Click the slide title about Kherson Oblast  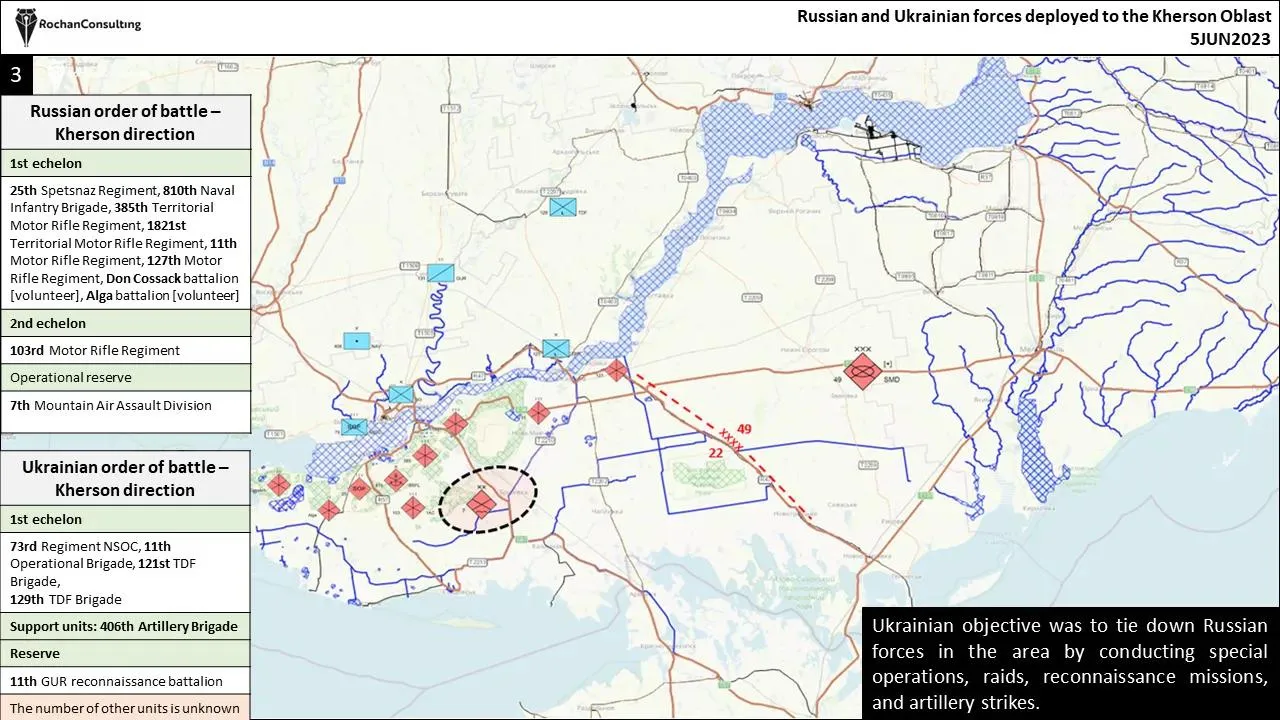1033,27
